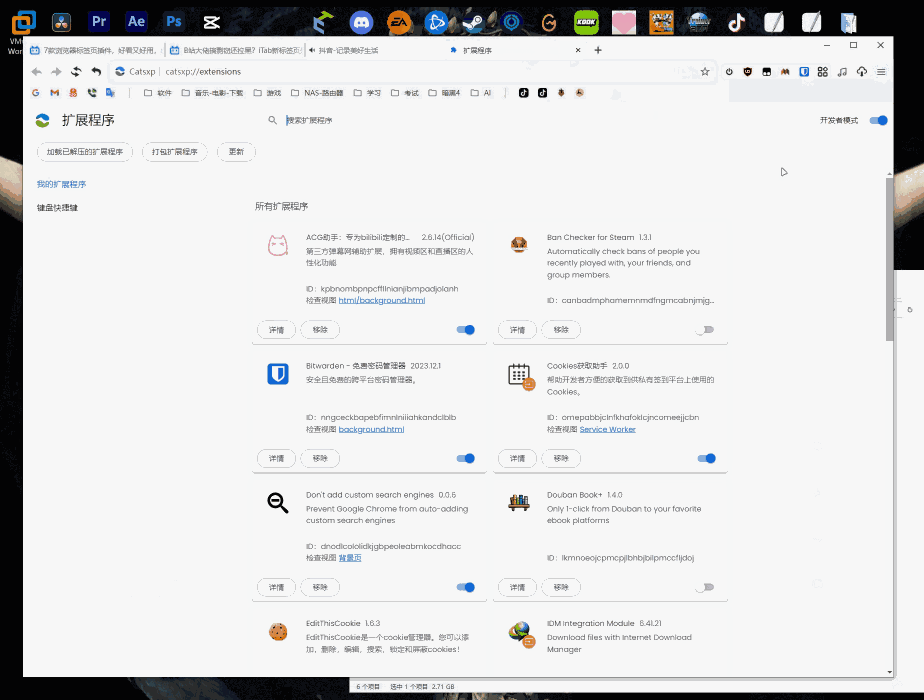This screenshot has width=924, height=700.
Task: Click the 打包扩展程序 button
Action: [174, 152]
